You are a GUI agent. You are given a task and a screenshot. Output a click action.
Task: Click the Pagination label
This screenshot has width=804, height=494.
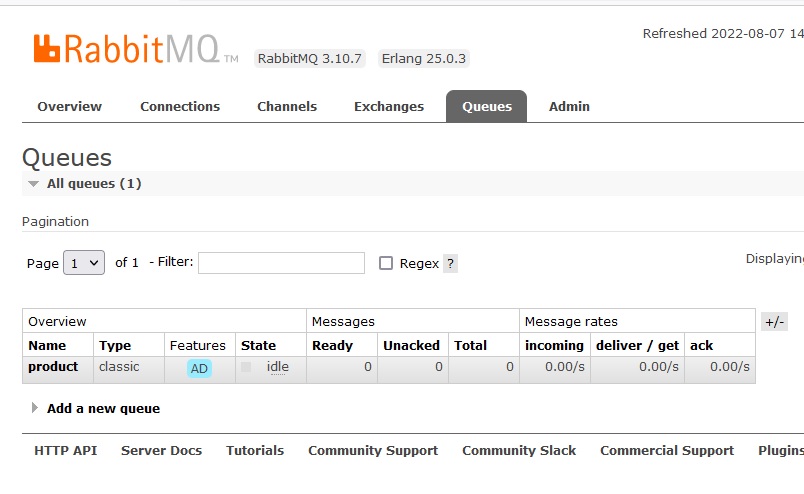(55, 222)
